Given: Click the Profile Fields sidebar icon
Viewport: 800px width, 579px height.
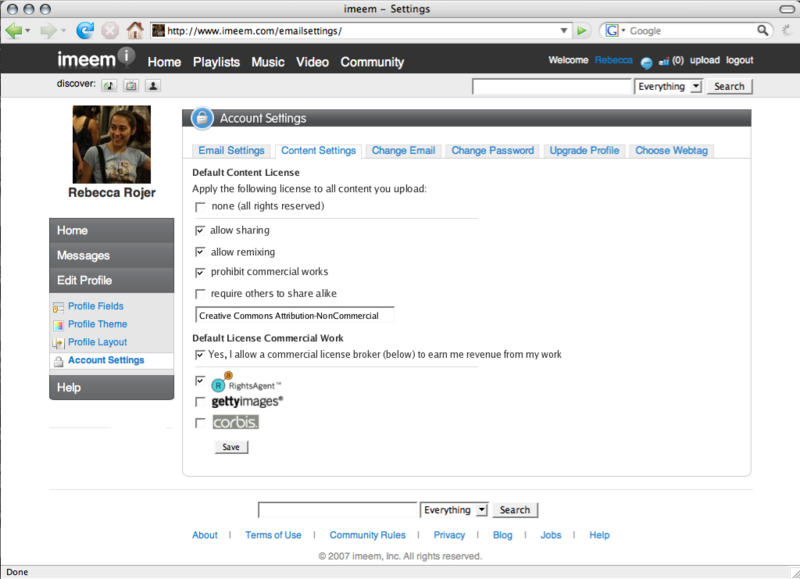Looking at the screenshot, I should click(58, 307).
